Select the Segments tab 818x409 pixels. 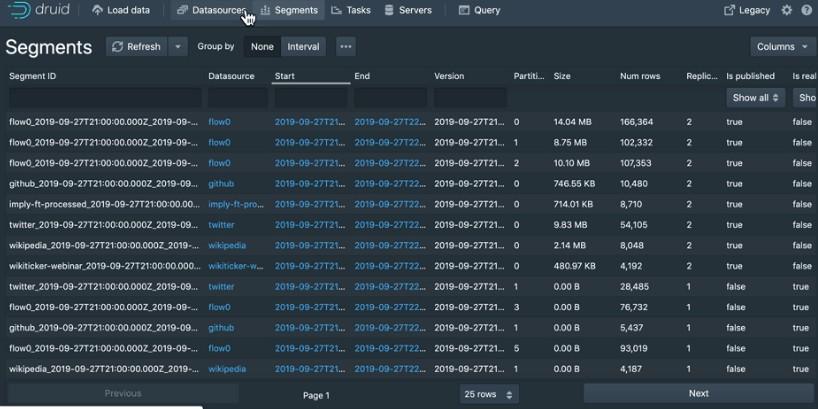[x=288, y=10]
